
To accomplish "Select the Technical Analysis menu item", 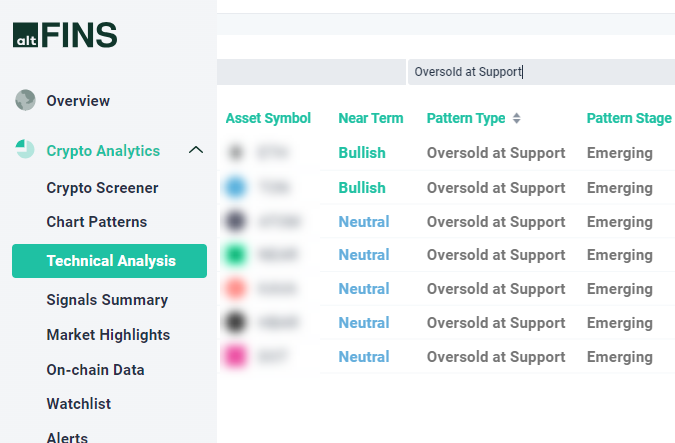I will [110, 261].
